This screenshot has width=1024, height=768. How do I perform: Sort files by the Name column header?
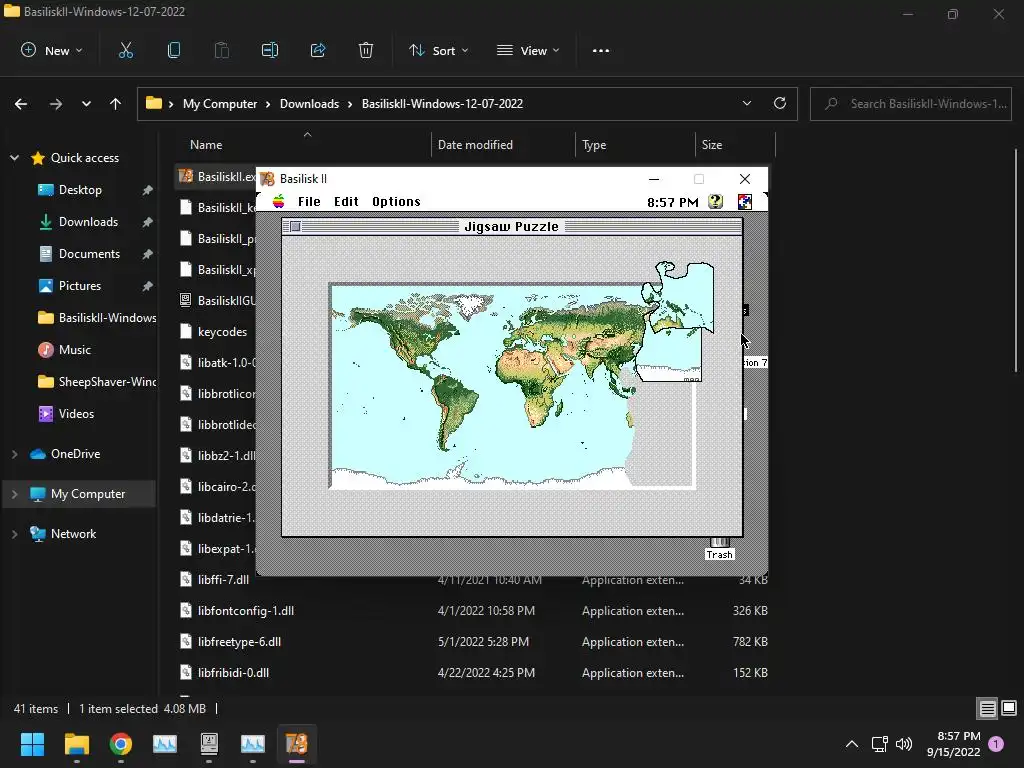click(304, 144)
